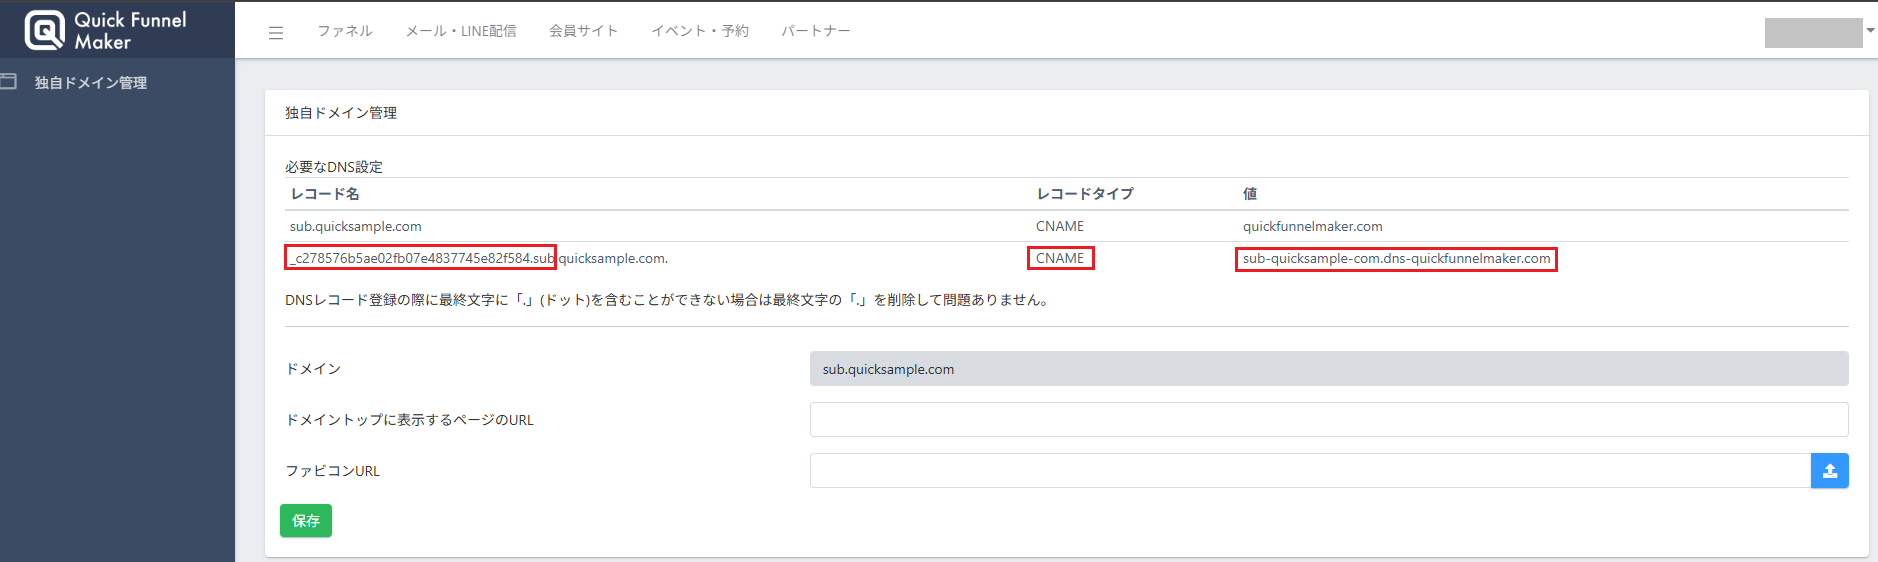Click the value sub-quicksample-com.dns-quickfunnelmaker.com
Image resolution: width=1878 pixels, height=562 pixels.
coord(1396,259)
